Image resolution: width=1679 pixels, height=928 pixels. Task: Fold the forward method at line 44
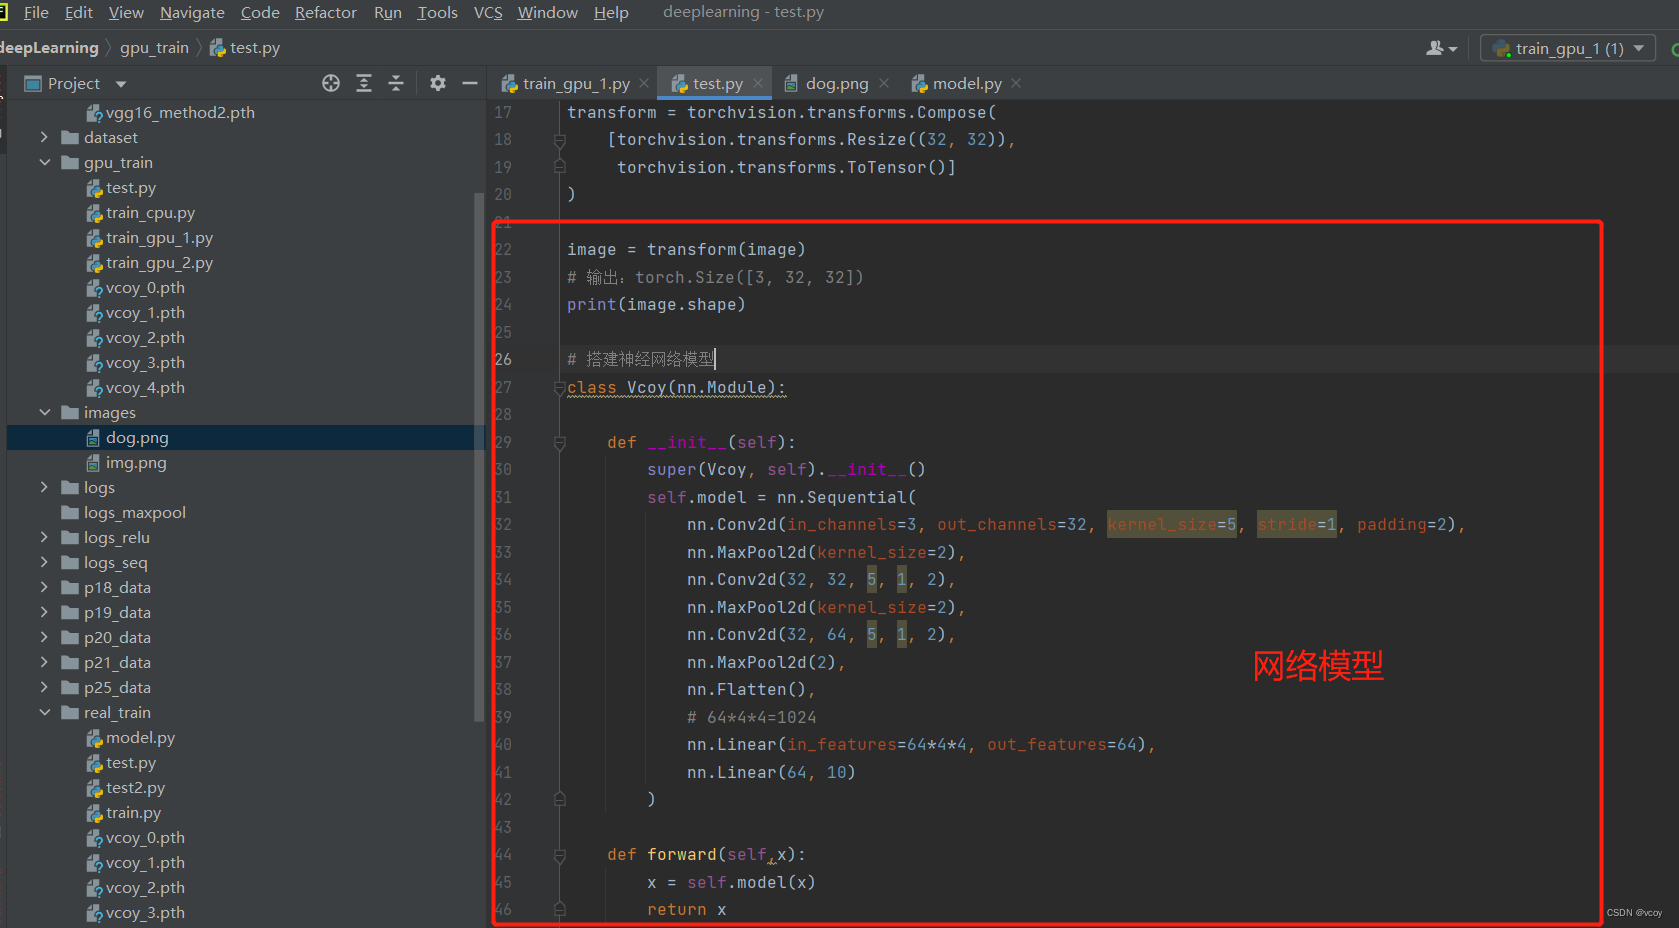tap(560, 855)
